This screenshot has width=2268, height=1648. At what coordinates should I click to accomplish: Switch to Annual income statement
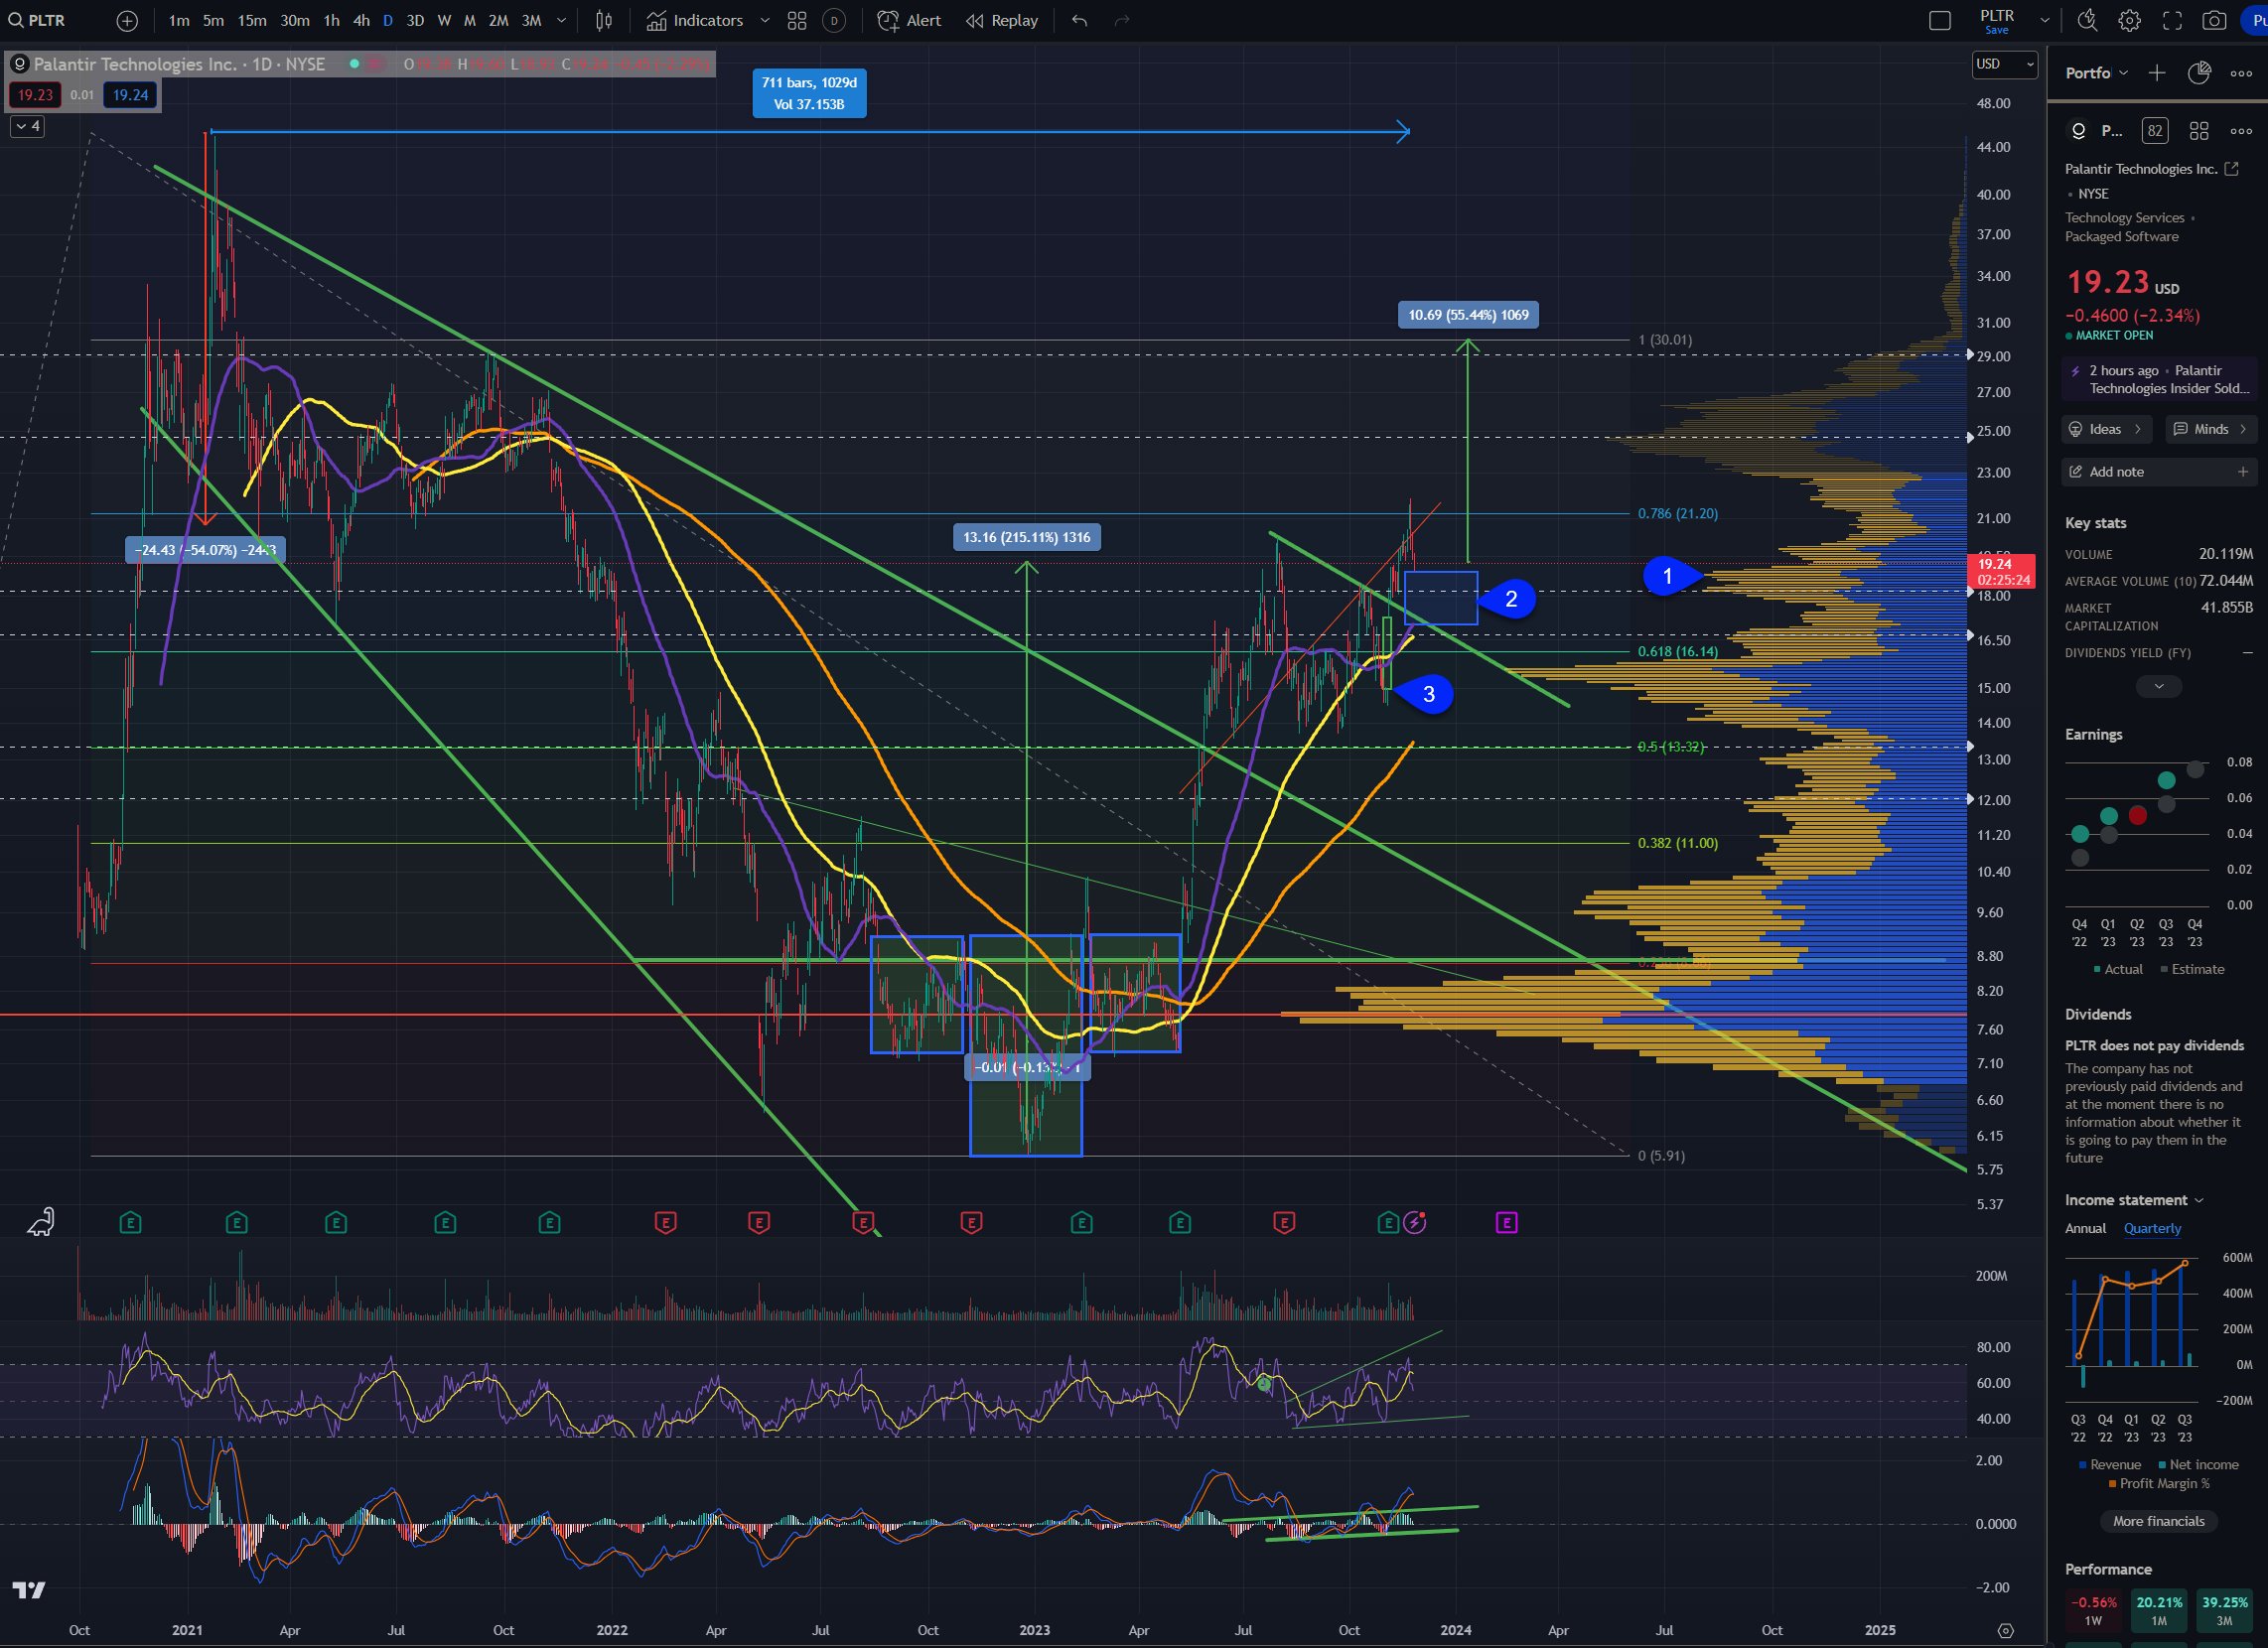pos(2085,1228)
